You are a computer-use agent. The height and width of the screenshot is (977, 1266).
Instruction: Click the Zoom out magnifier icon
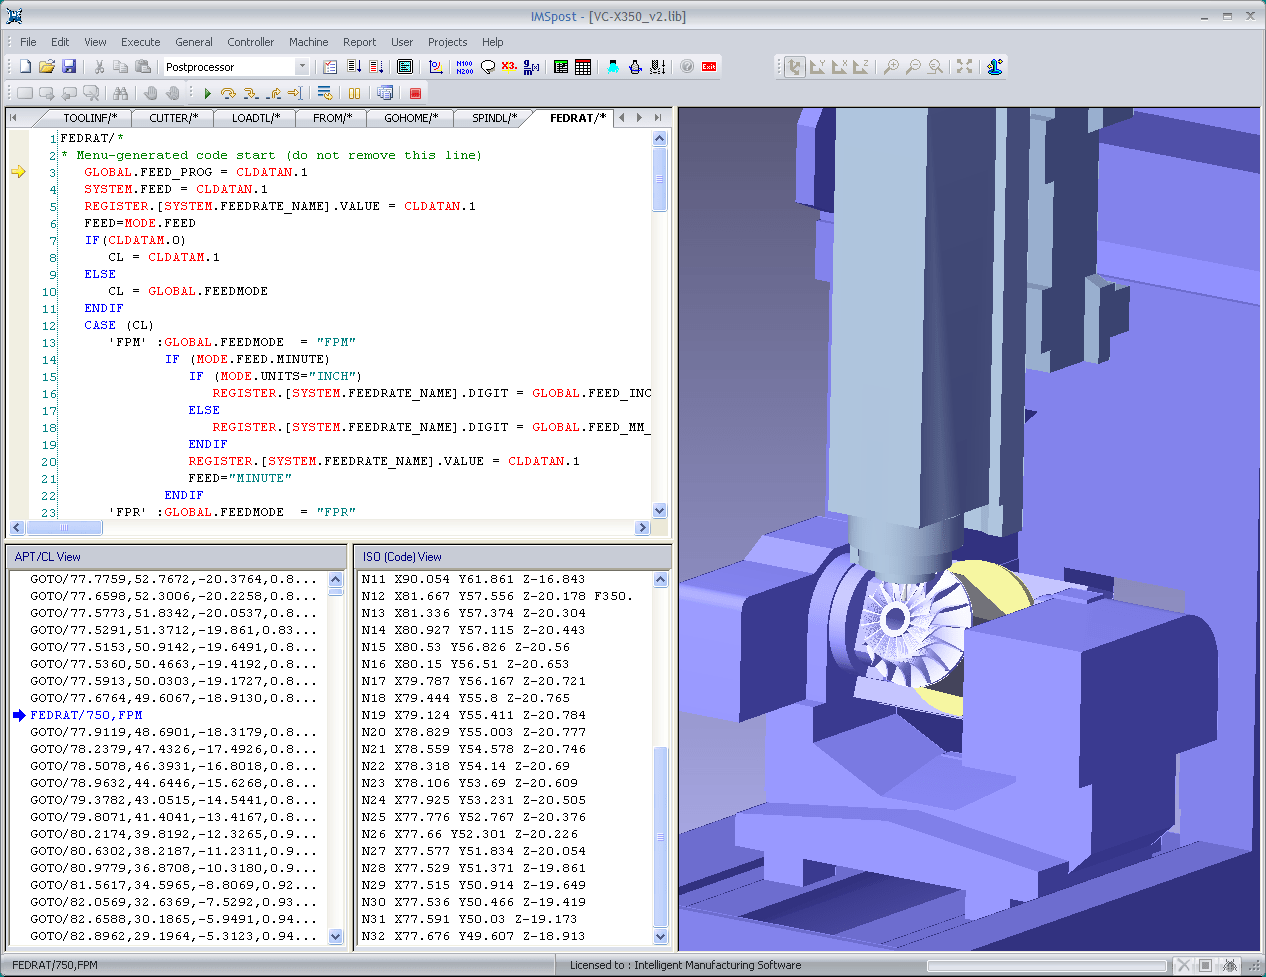pos(912,67)
